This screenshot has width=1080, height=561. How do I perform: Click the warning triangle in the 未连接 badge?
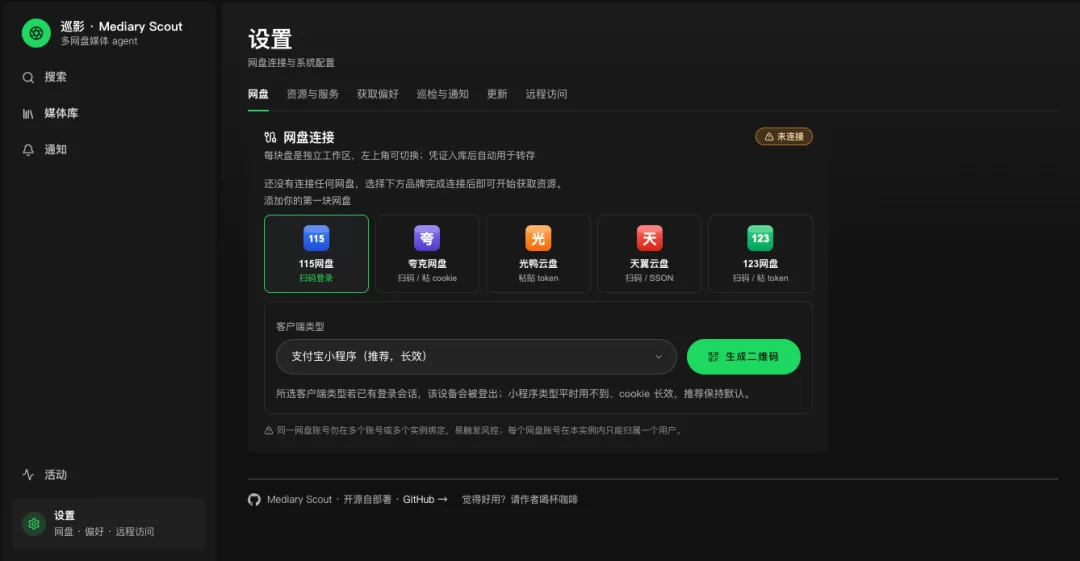(x=769, y=136)
